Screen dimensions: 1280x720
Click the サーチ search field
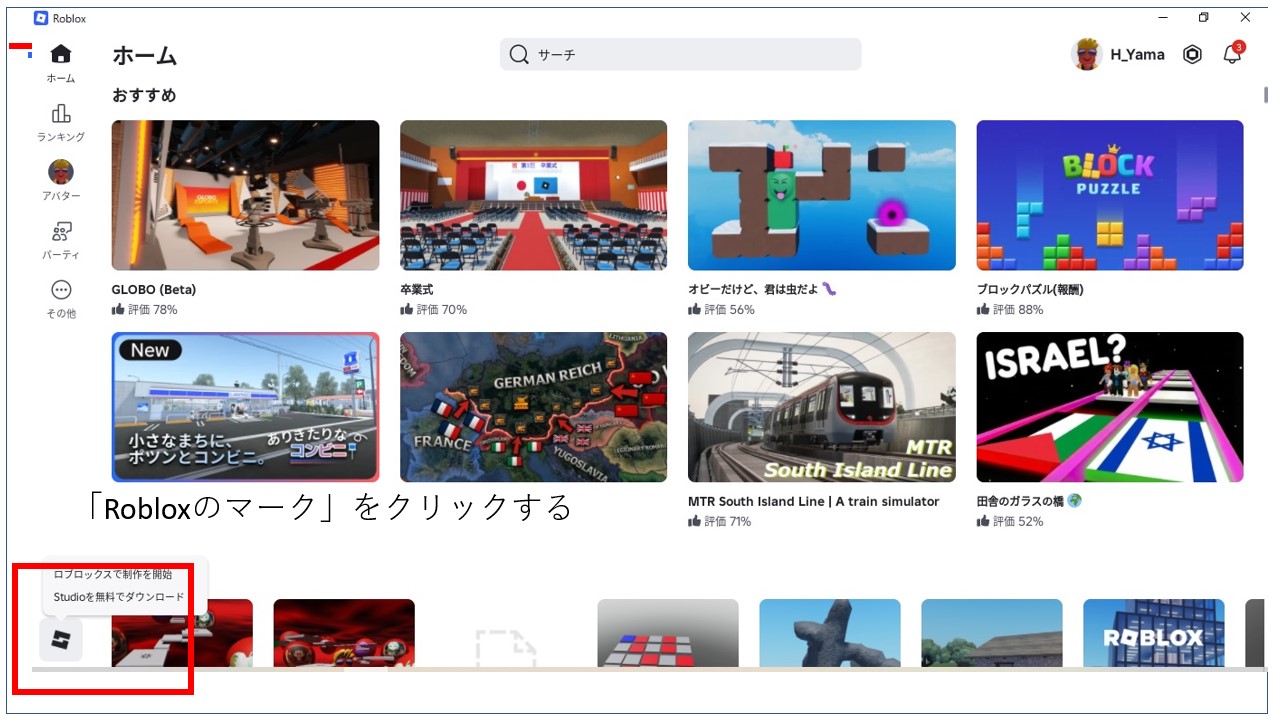coord(680,55)
